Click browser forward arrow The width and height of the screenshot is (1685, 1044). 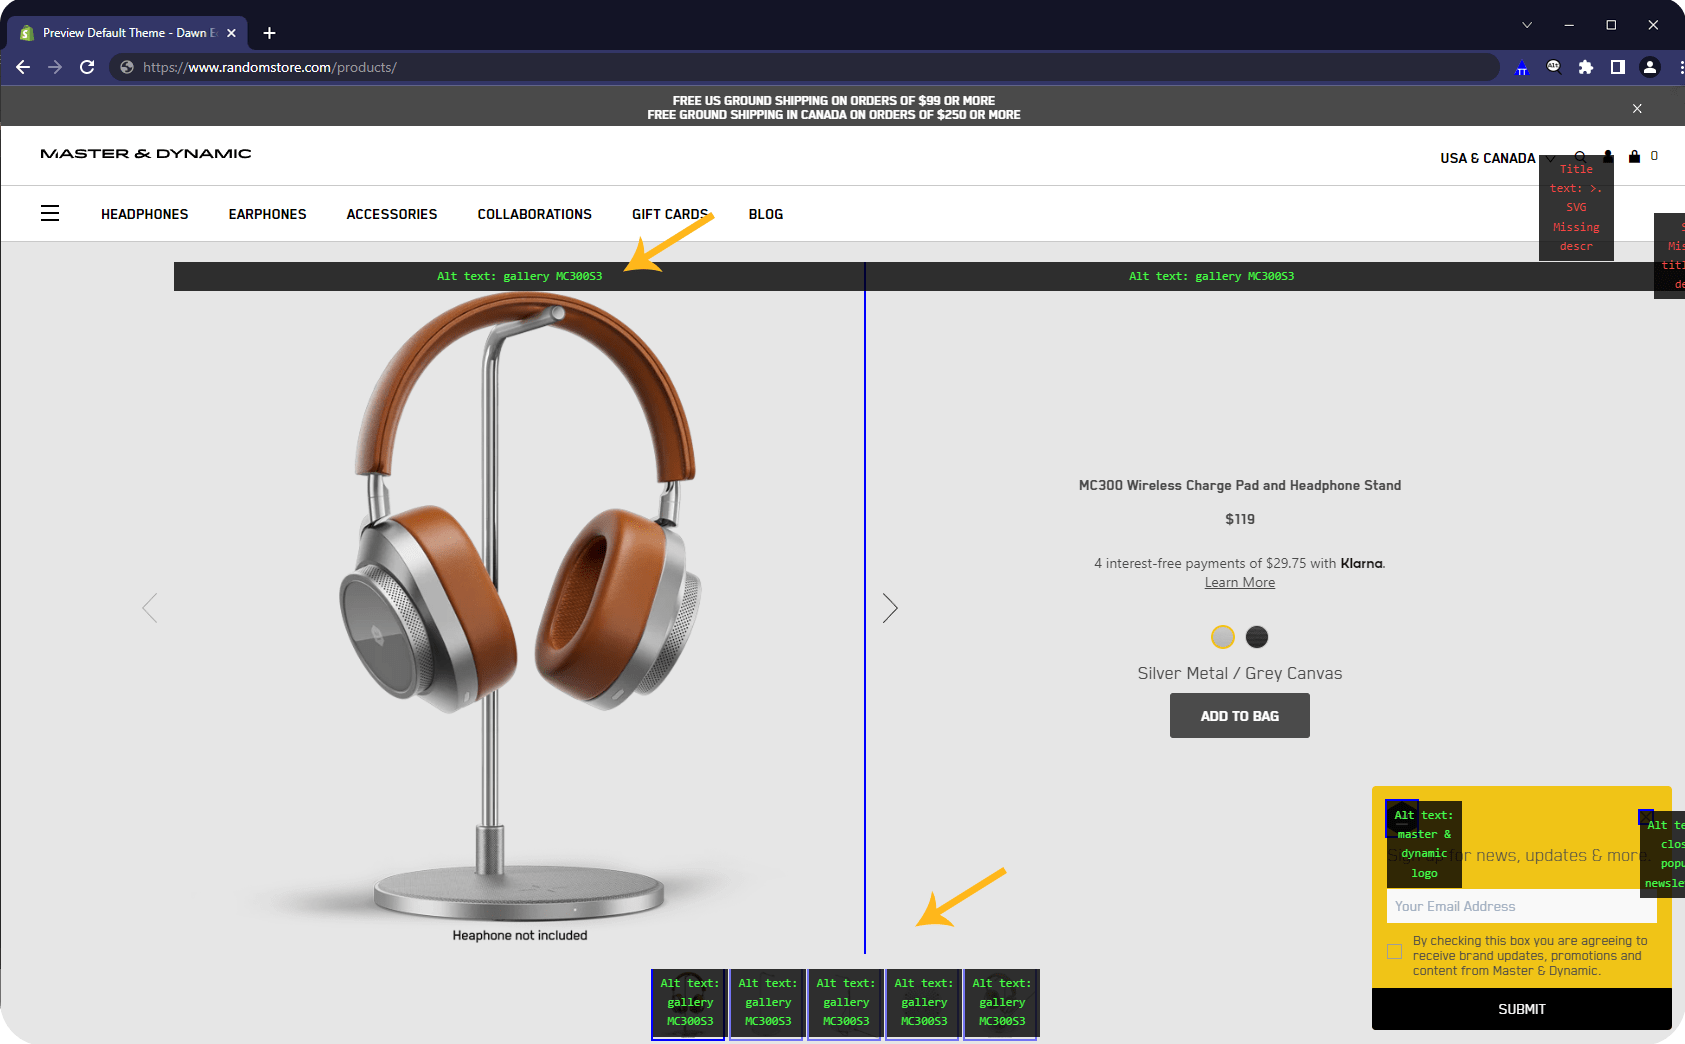pyautogui.click(x=55, y=67)
